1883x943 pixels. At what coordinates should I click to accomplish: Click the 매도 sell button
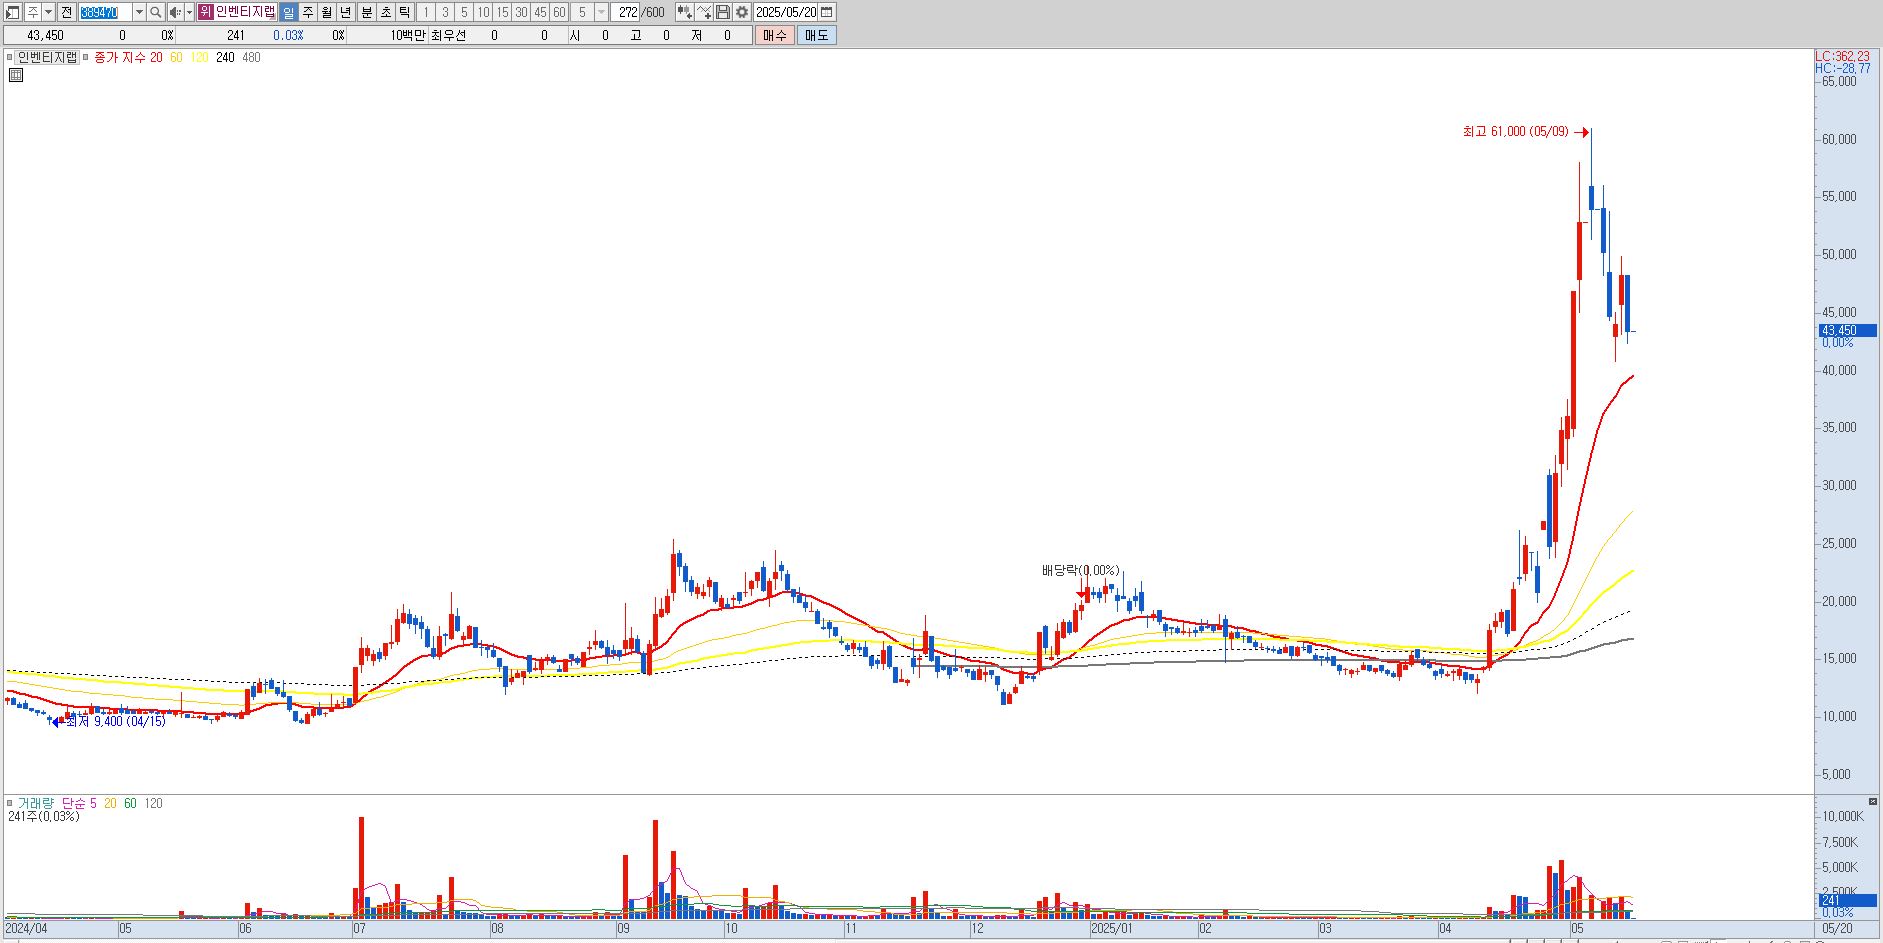coord(816,35)
